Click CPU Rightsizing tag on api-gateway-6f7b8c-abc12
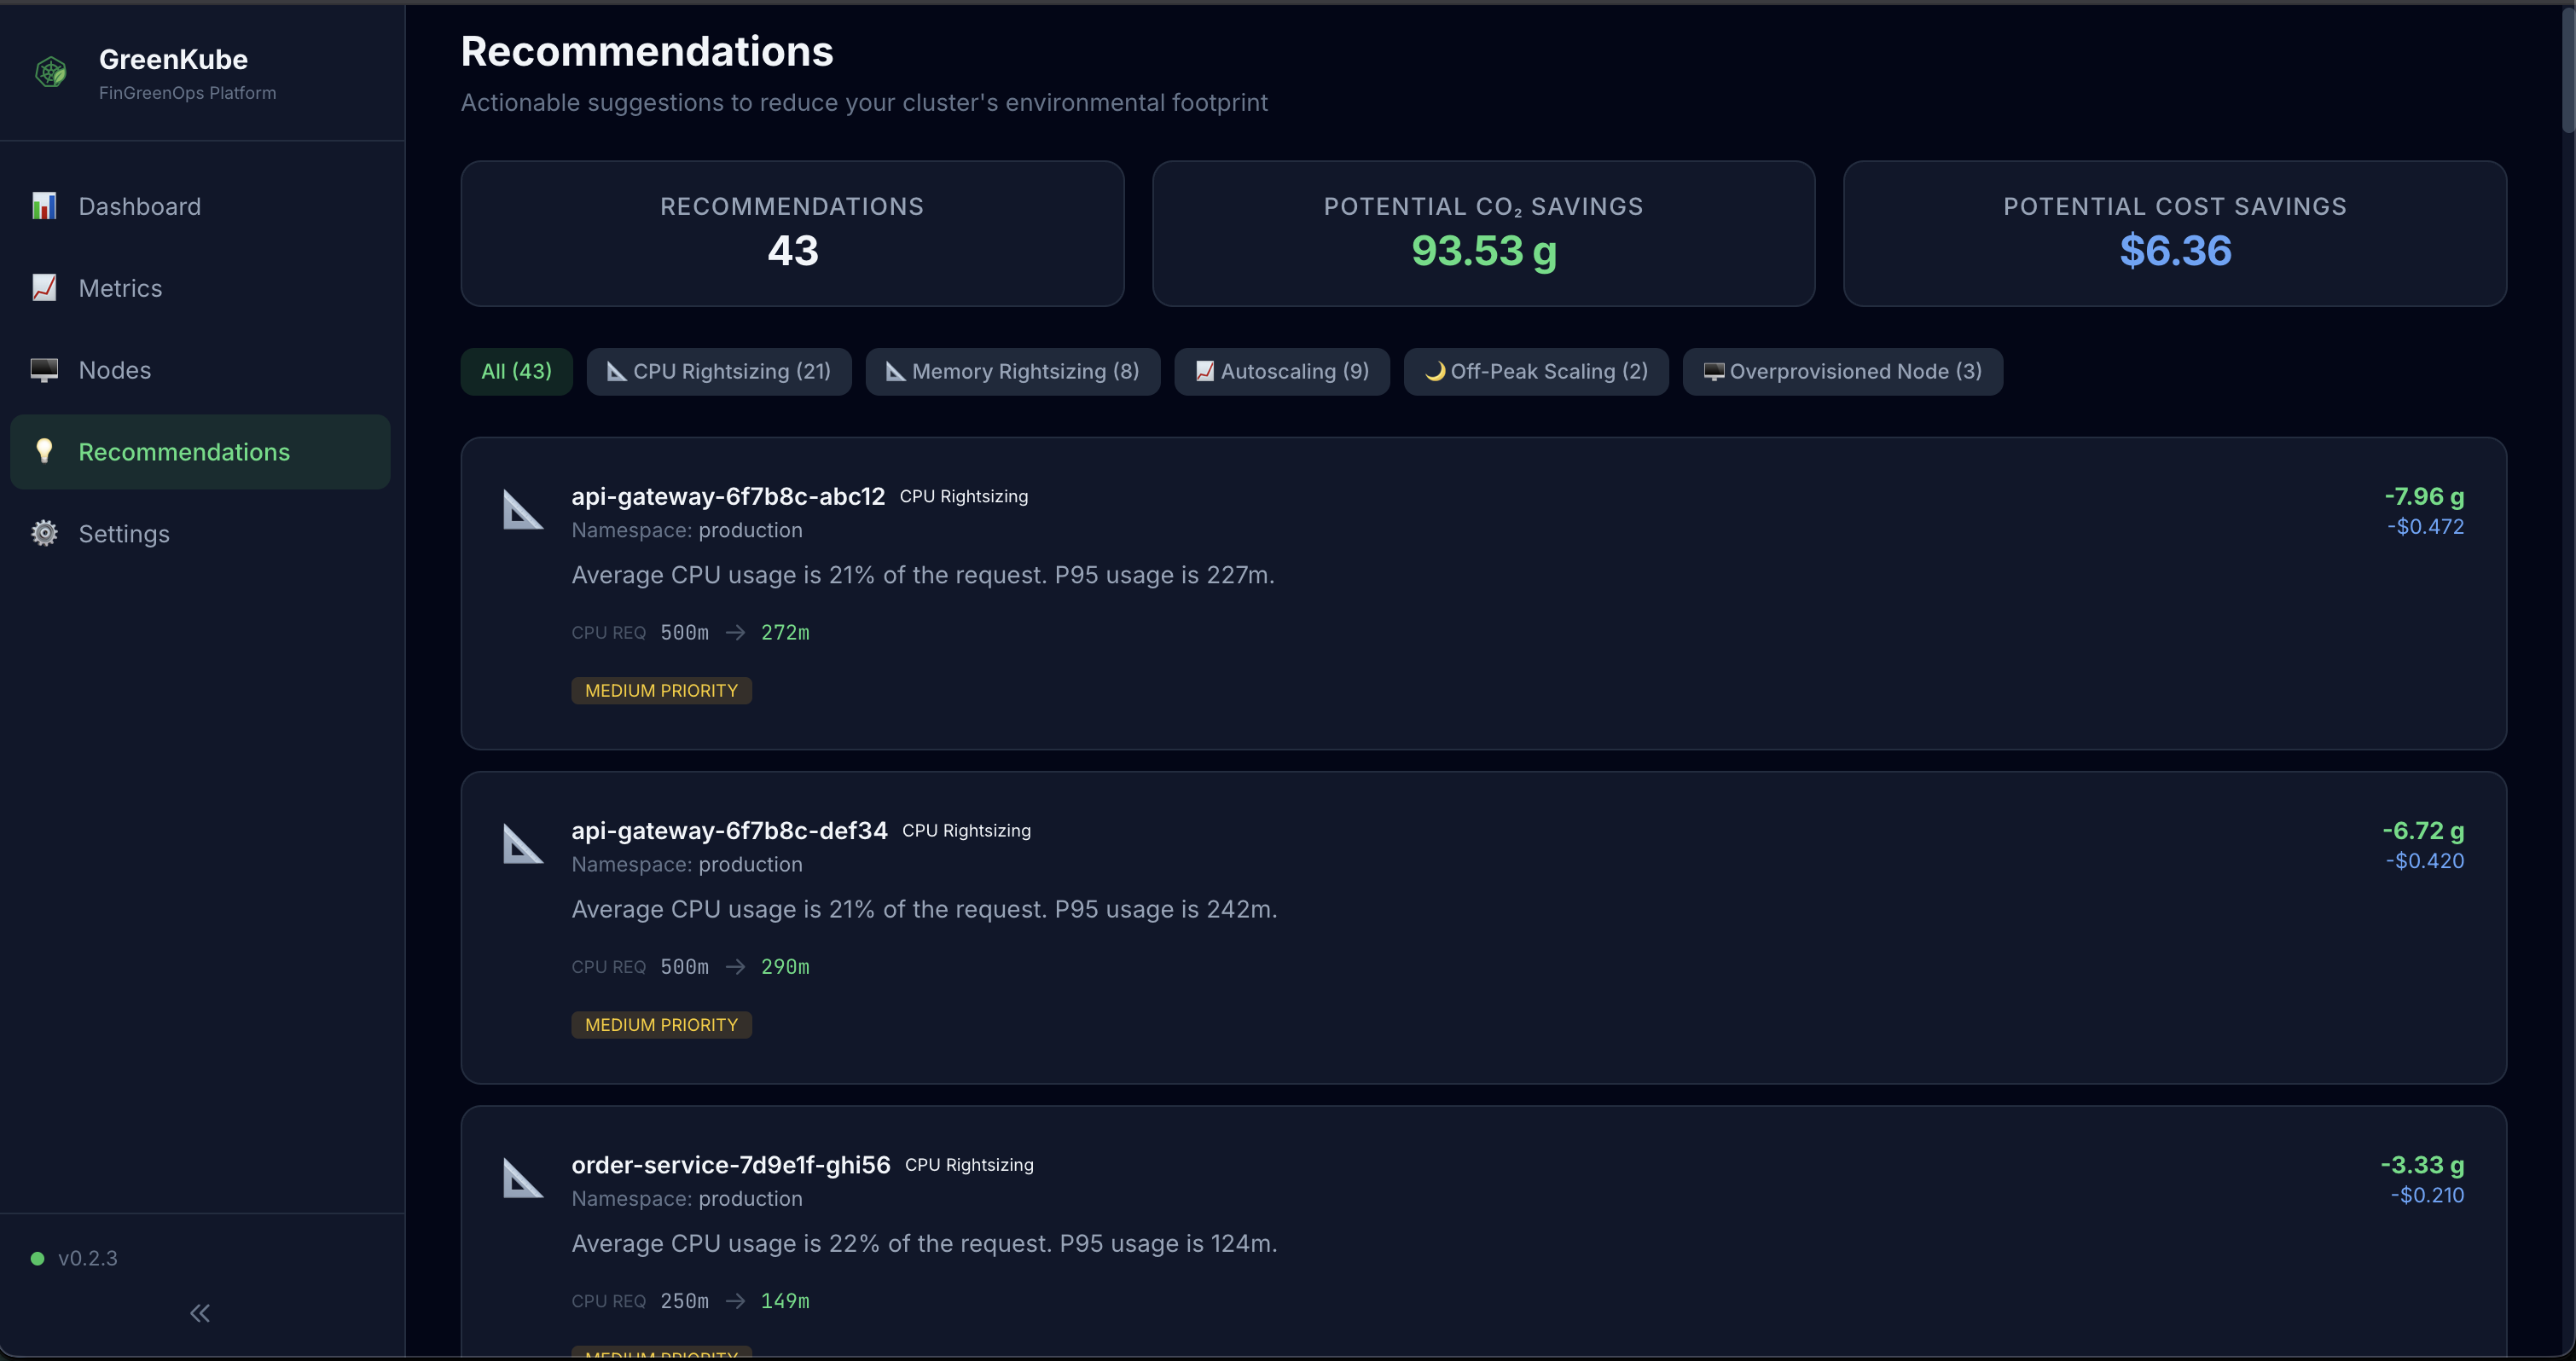 tap(964, 496)
